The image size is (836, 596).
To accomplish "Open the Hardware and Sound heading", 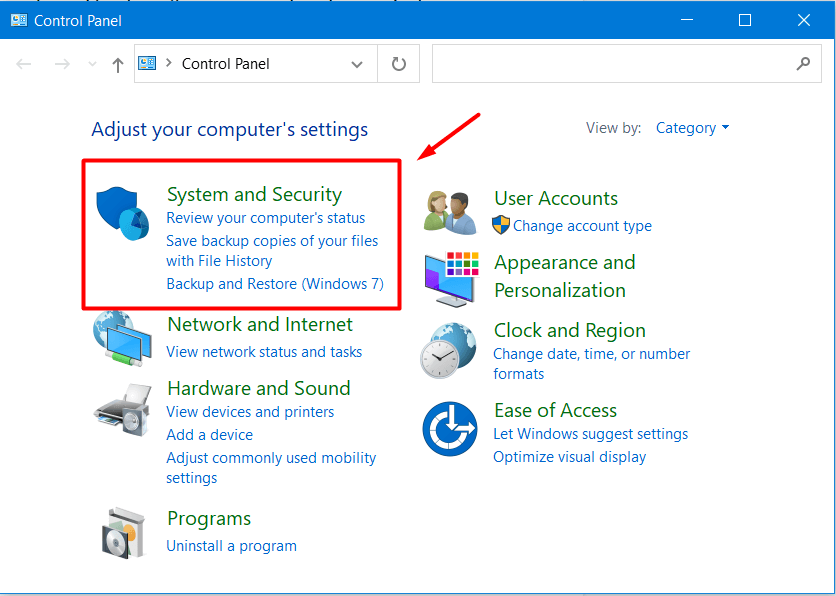I will pos(259,388).
